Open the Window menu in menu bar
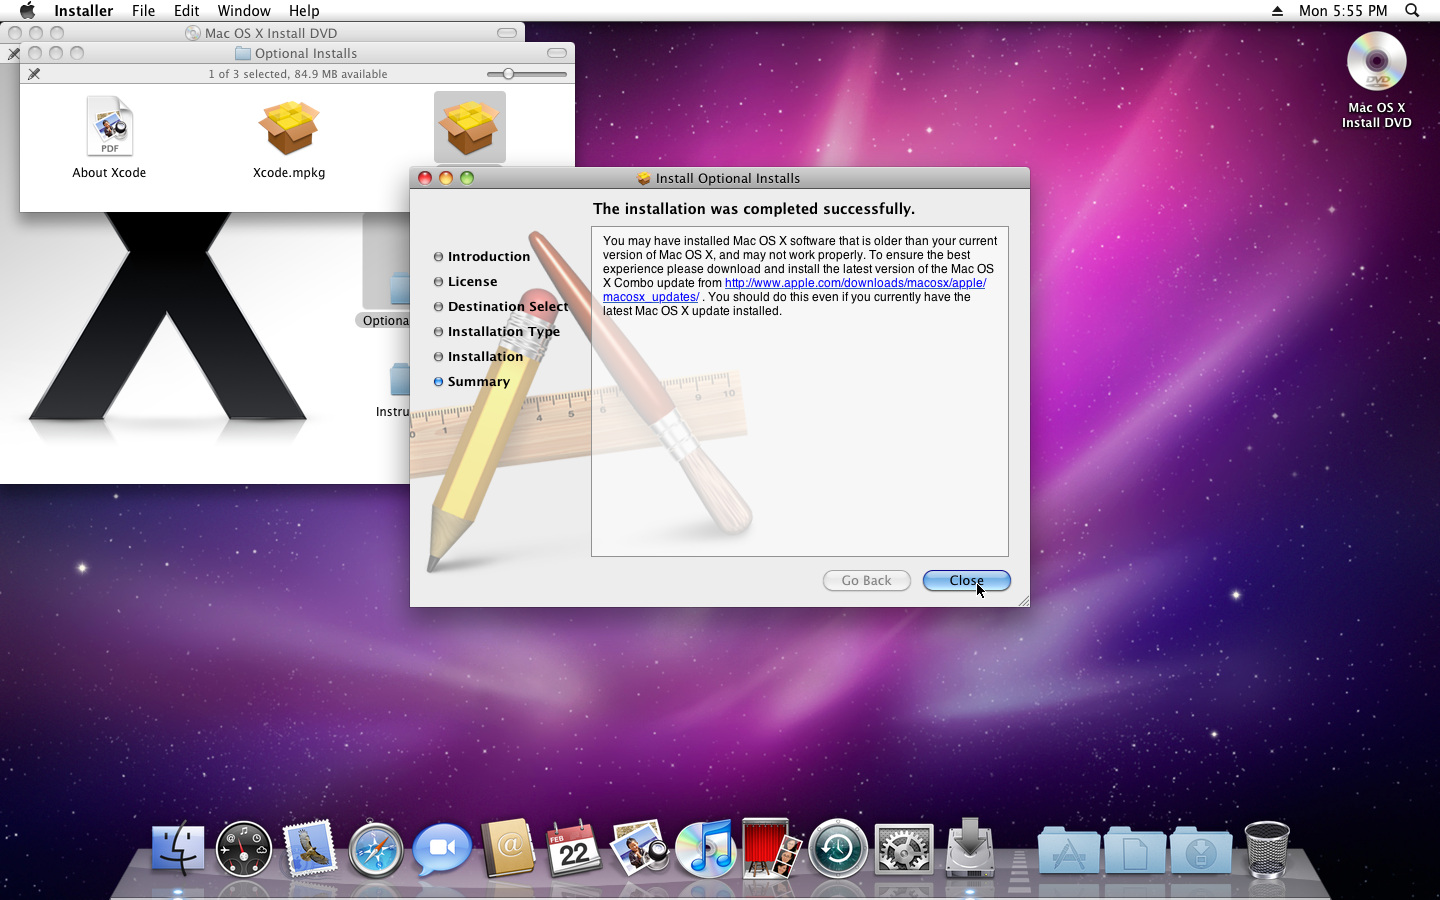This screenshot has width=1440, height=900. coord(244,11)
